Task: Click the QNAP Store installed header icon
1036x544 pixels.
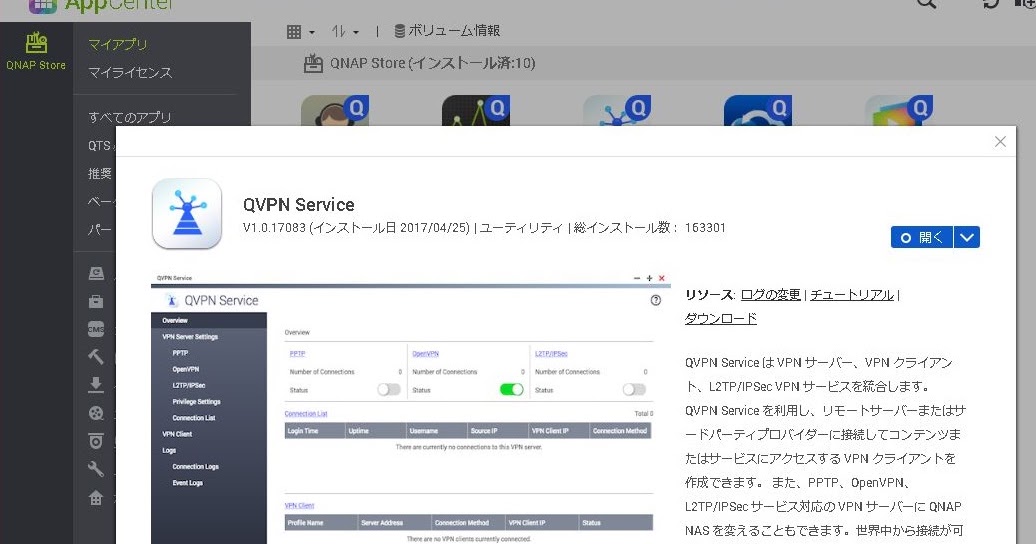Action: [313, 63]
